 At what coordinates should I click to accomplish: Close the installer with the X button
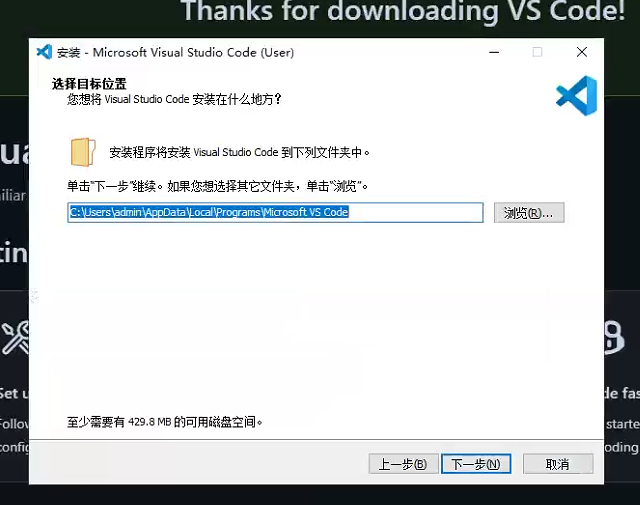pyautogui.click(x=581, y=52)
